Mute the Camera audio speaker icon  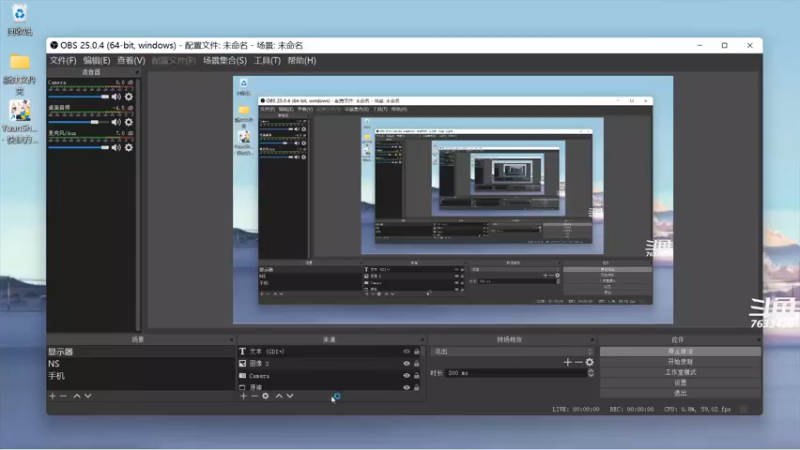pyautogui.click(x=116, y=96)
